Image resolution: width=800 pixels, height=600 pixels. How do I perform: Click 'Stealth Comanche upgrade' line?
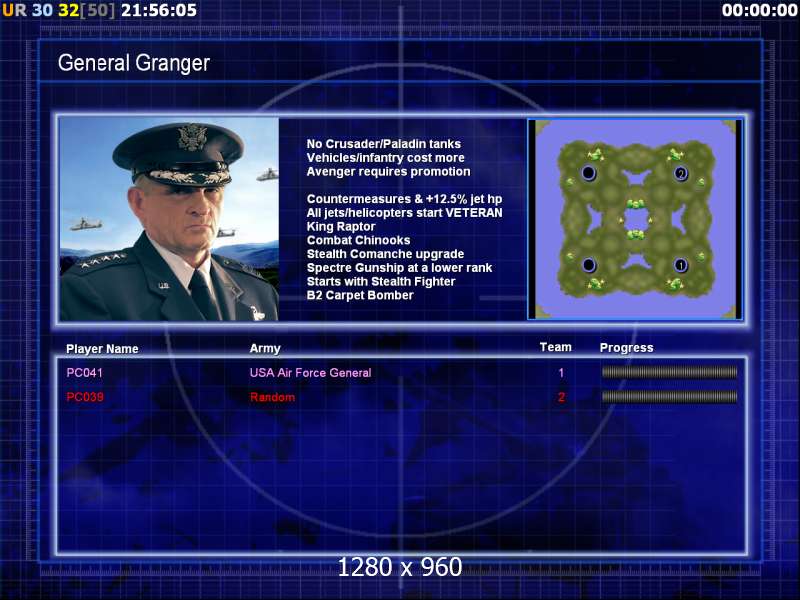coord(385,254)
